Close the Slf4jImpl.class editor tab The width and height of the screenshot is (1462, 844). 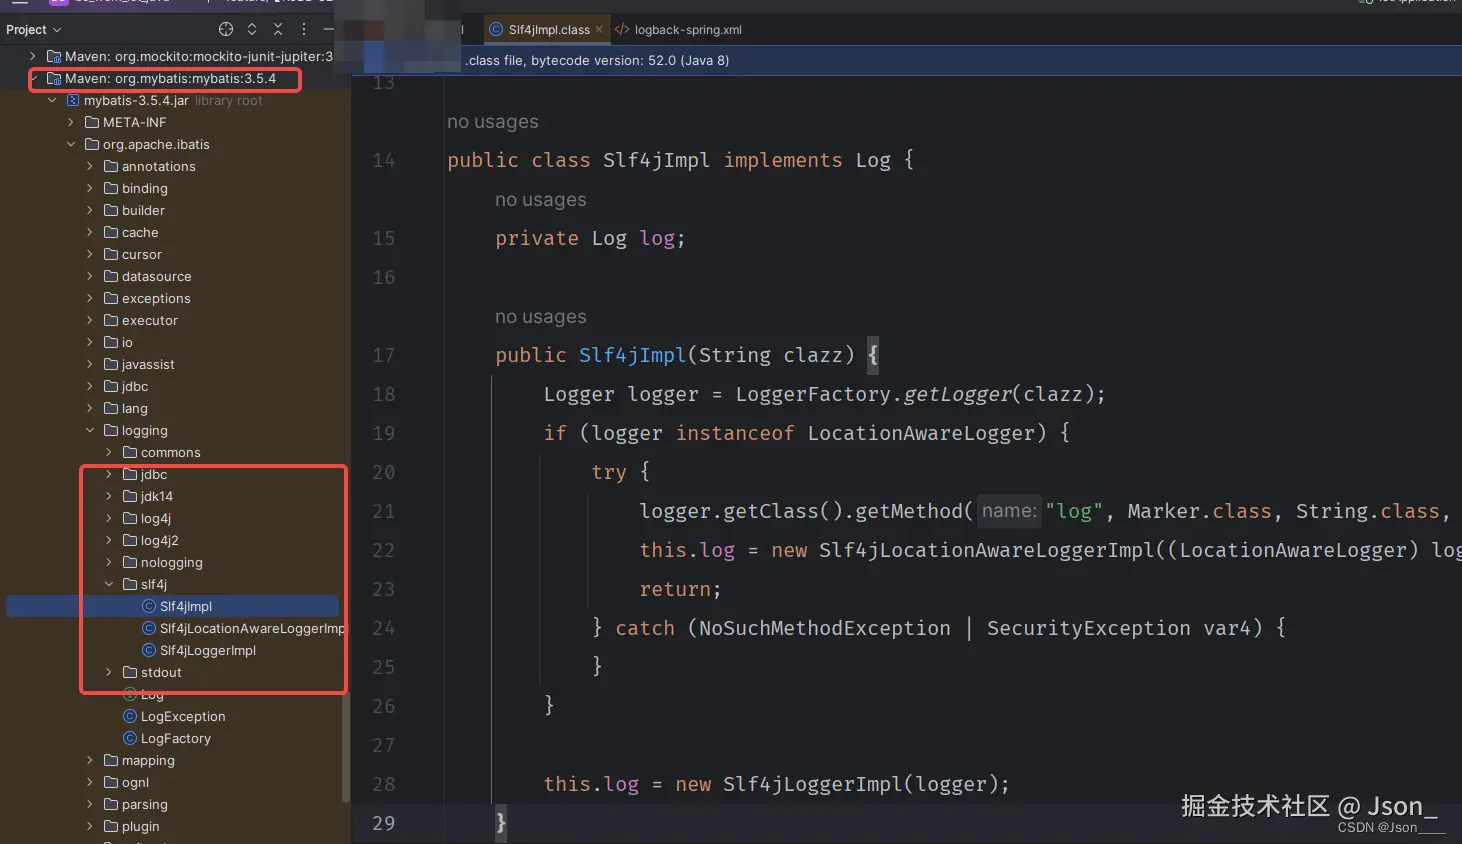(x=599, y=29)
